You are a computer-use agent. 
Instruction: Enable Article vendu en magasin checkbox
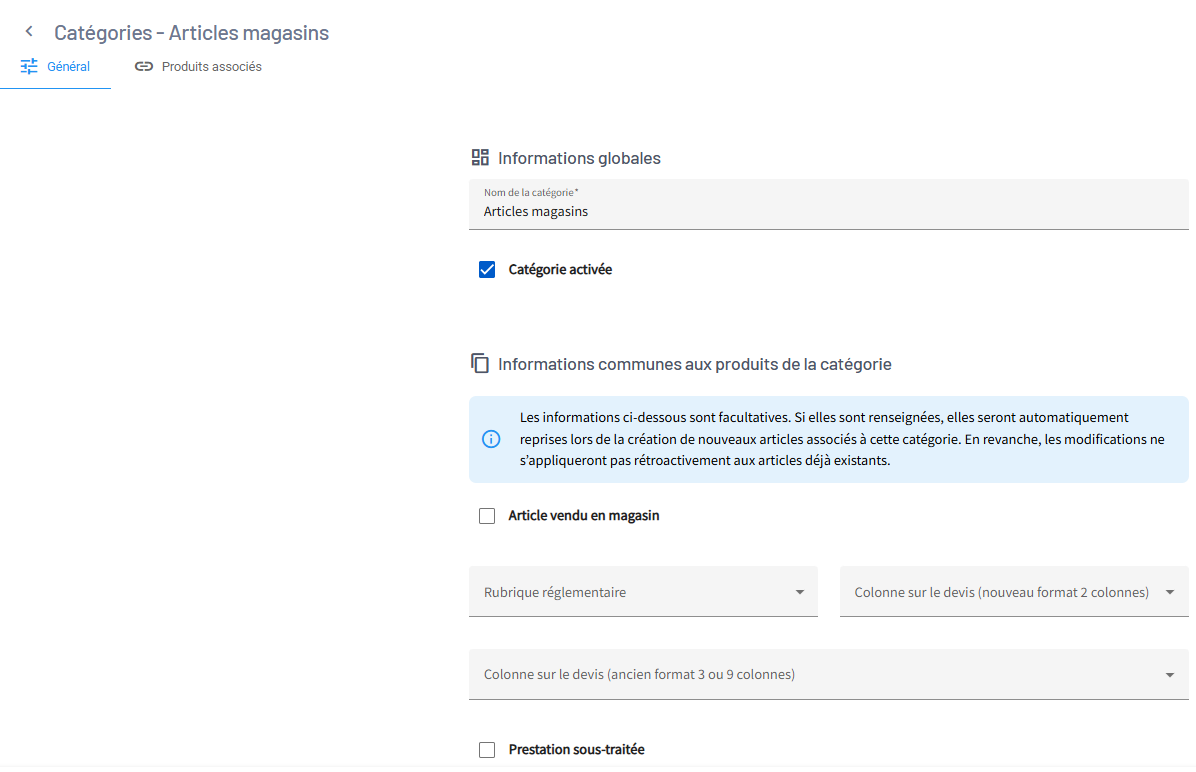pos(487,516)
